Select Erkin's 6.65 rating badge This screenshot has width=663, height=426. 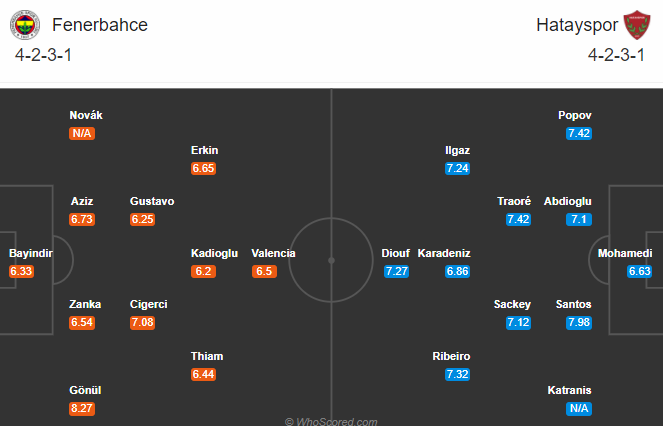coord(203,168)
